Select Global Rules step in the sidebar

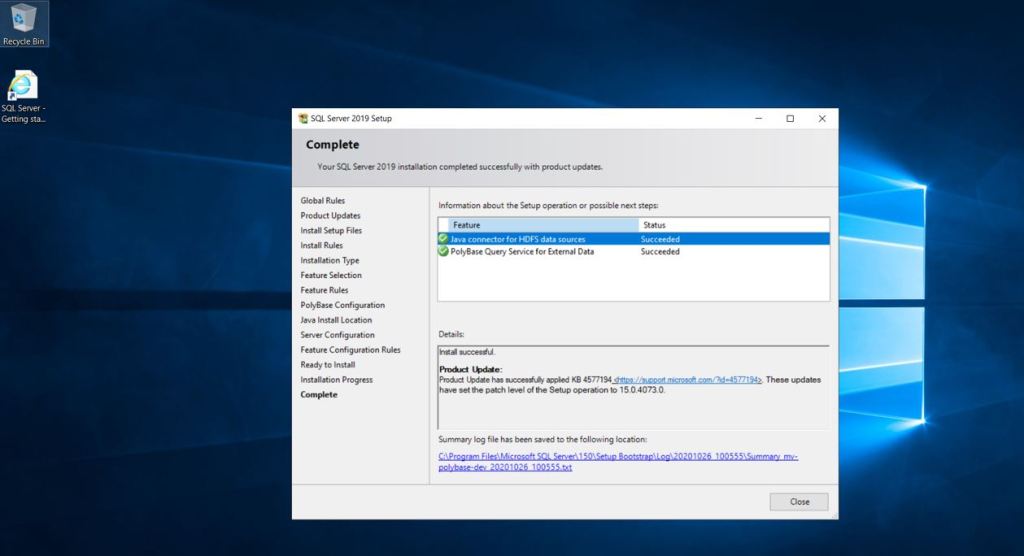pyautogui.click(x=323, y=201)
